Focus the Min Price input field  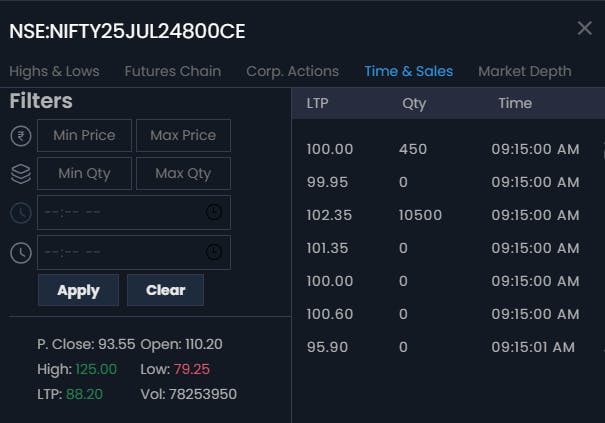tap(84, 135)
